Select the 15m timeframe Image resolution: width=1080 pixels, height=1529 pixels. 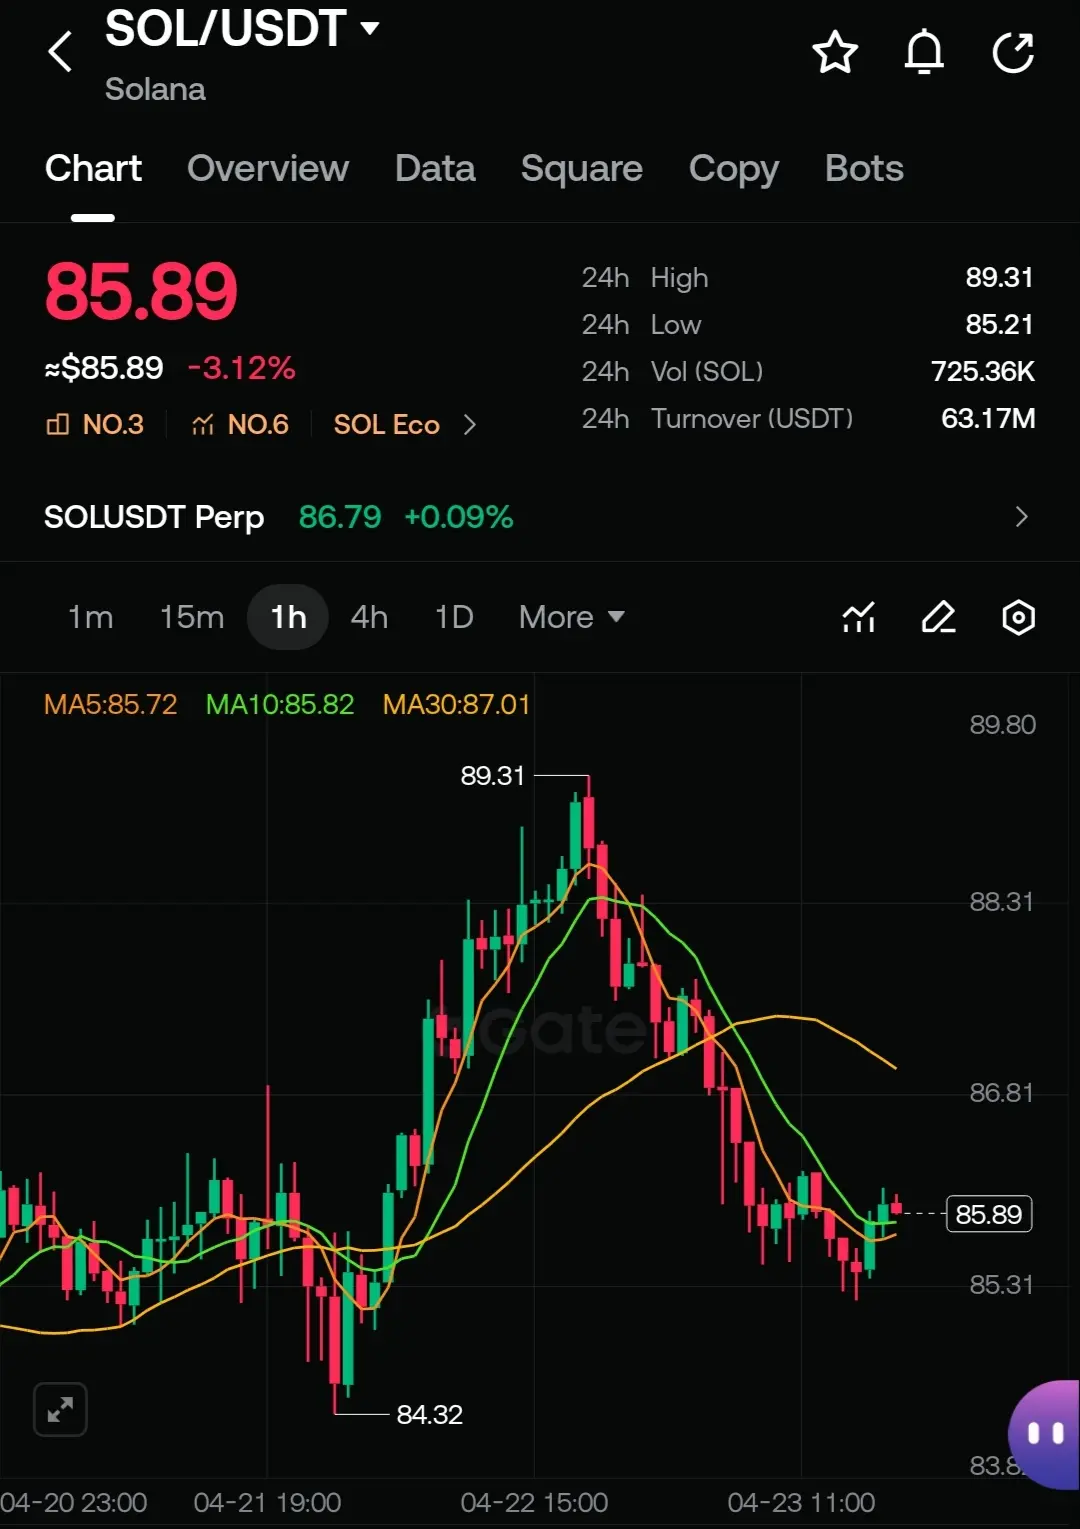[x=192, y=617]
